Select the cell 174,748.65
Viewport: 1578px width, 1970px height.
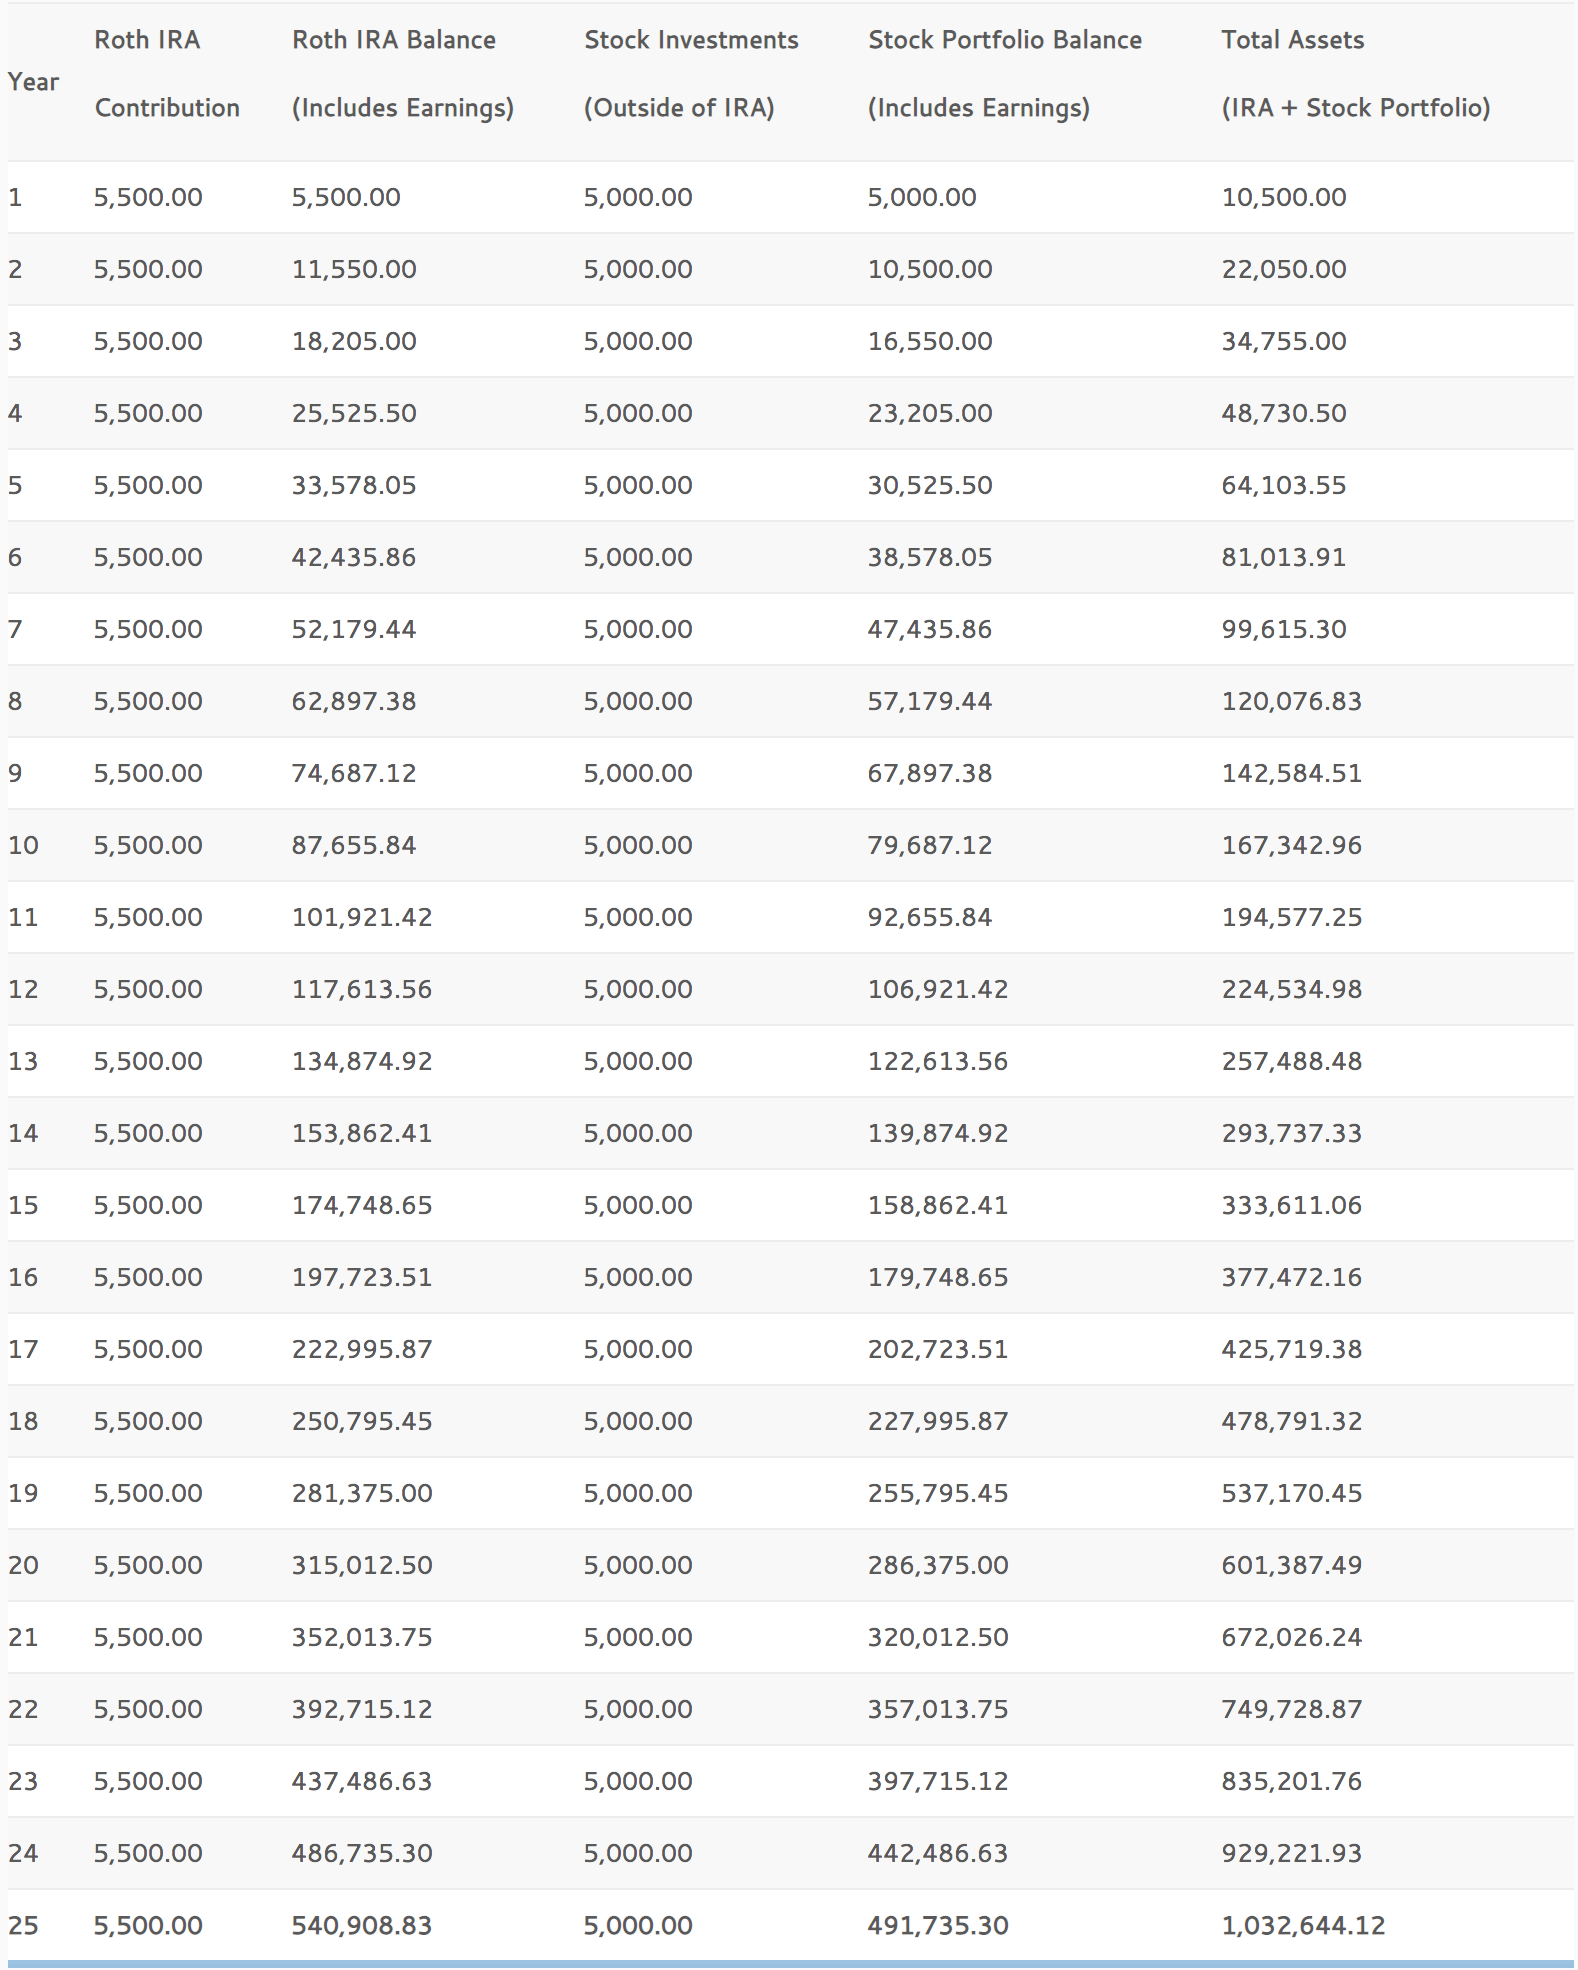tap(362, 1205)
